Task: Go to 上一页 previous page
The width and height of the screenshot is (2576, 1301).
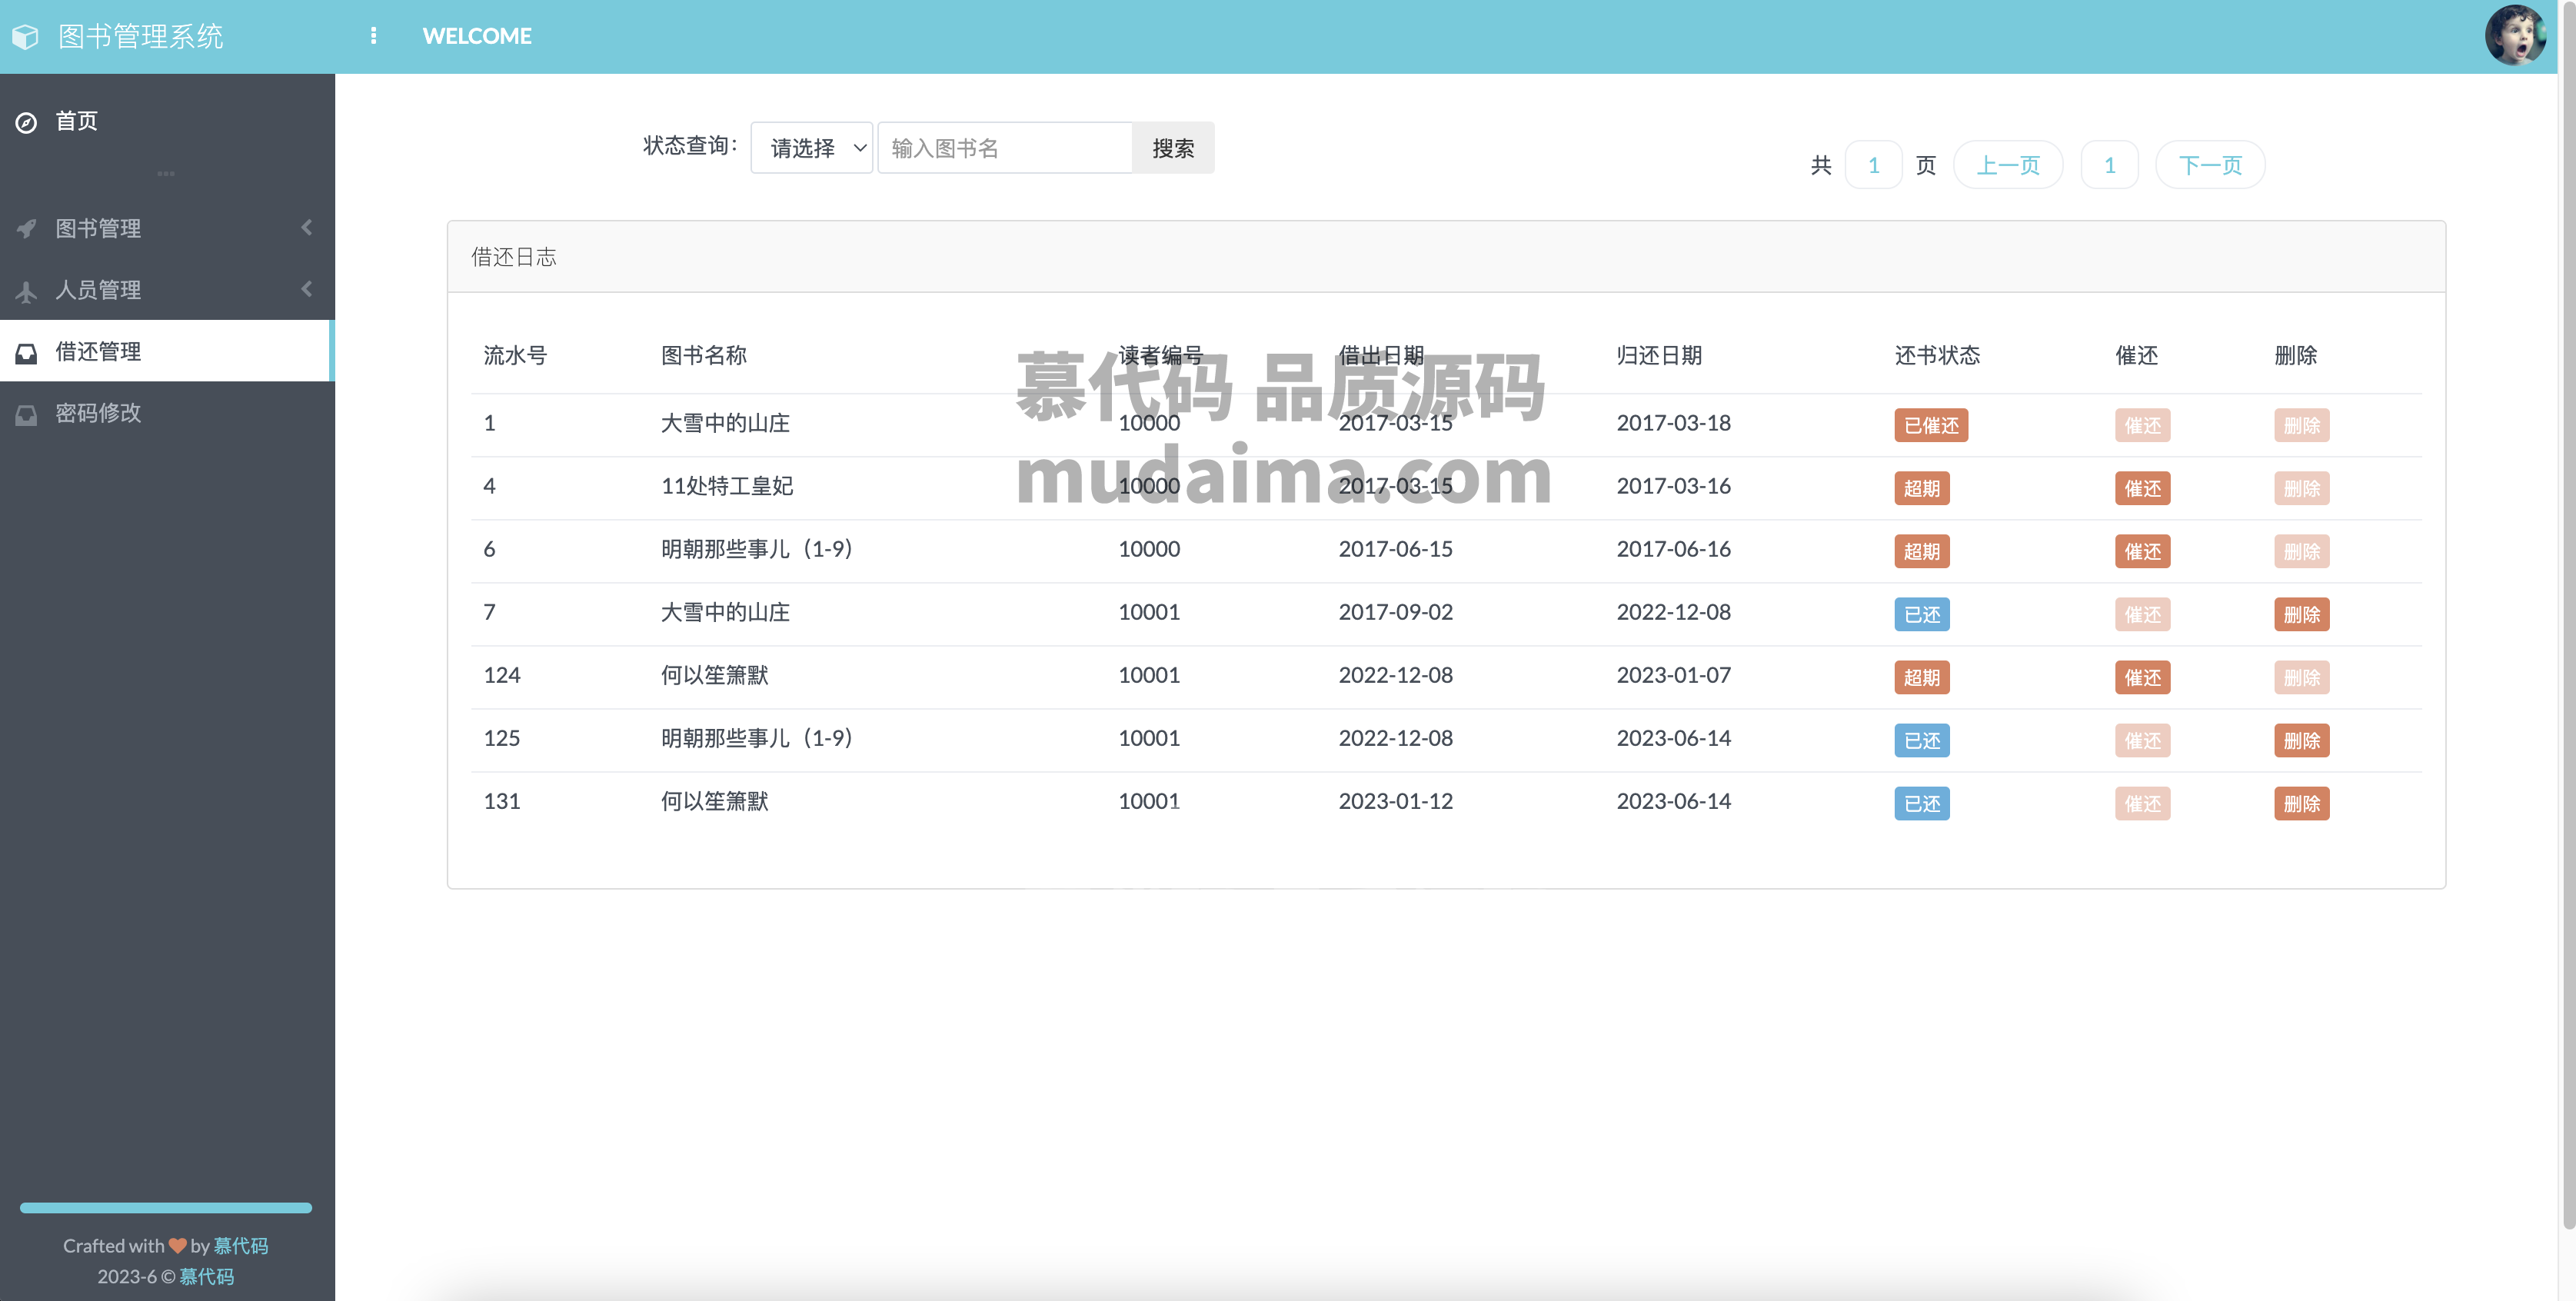Action: tap(2007, 165)
